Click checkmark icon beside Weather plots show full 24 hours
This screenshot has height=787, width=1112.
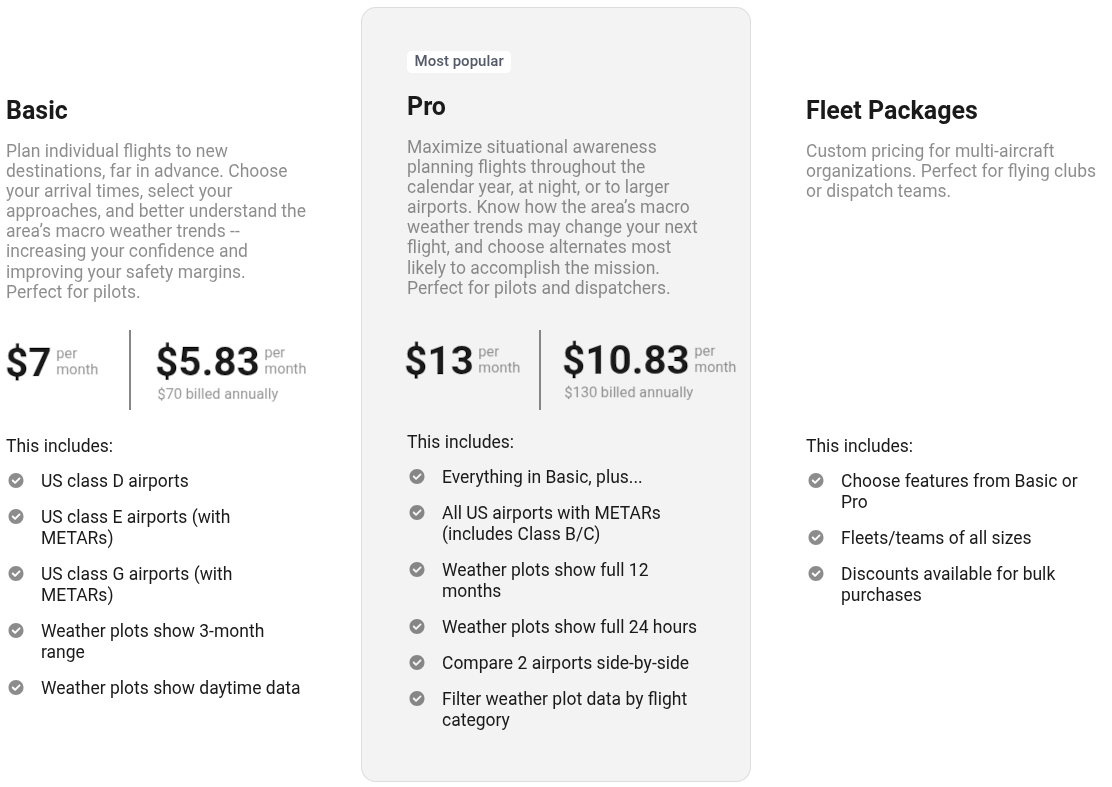[x=417, y=627]
